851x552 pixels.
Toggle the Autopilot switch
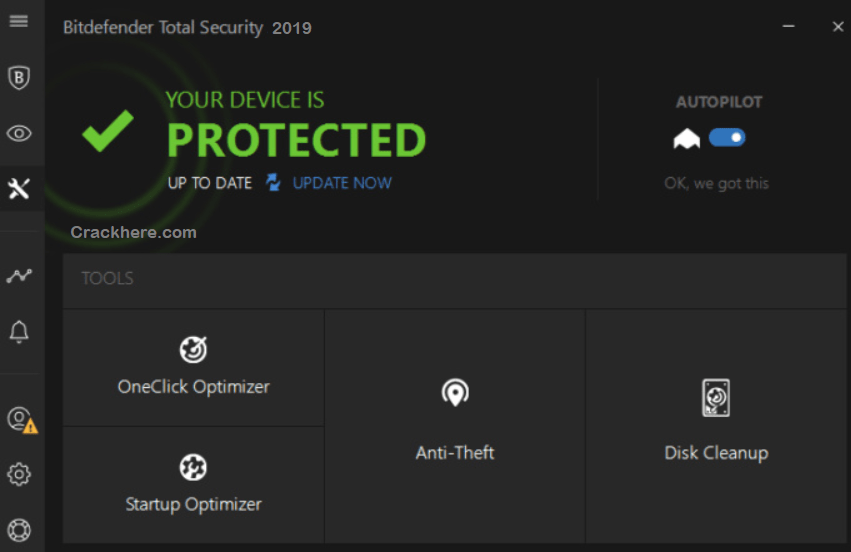coord(727,138)
